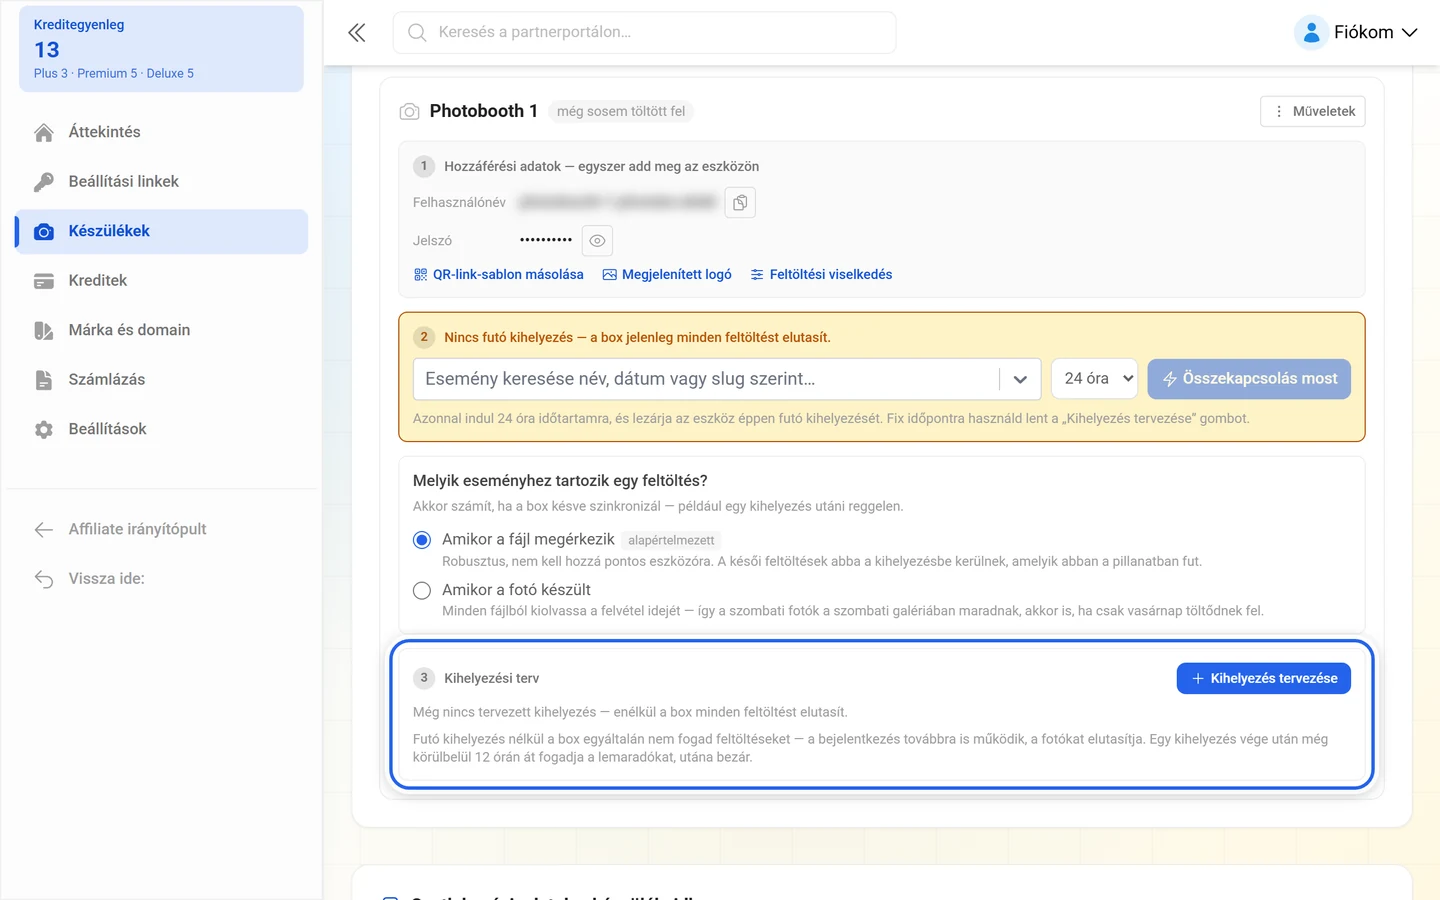Click the Photobooth 1 device title
This screenshot has height=900, width=1440.
[484, 111]
